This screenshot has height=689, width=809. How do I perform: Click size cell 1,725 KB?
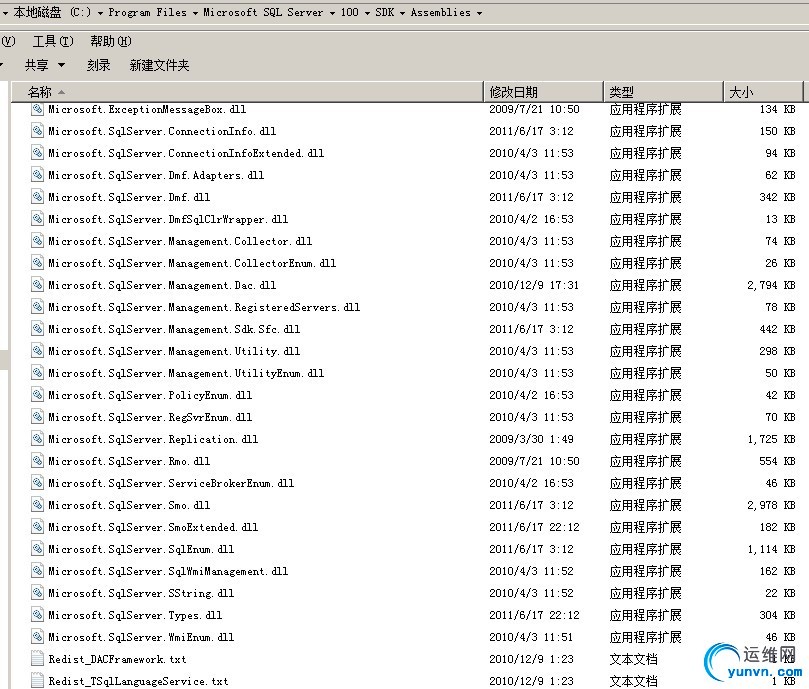tap(771, 439)
